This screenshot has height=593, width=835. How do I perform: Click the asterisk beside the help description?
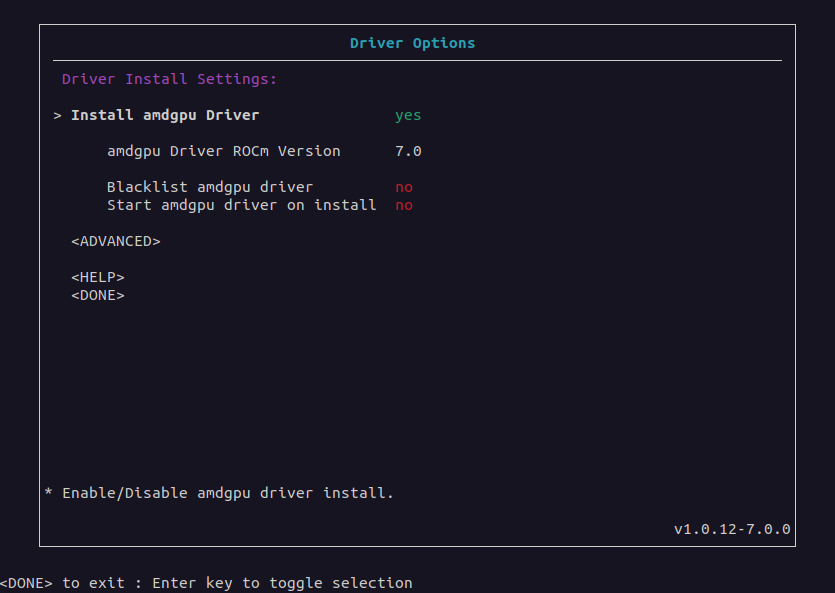point(48,492)
